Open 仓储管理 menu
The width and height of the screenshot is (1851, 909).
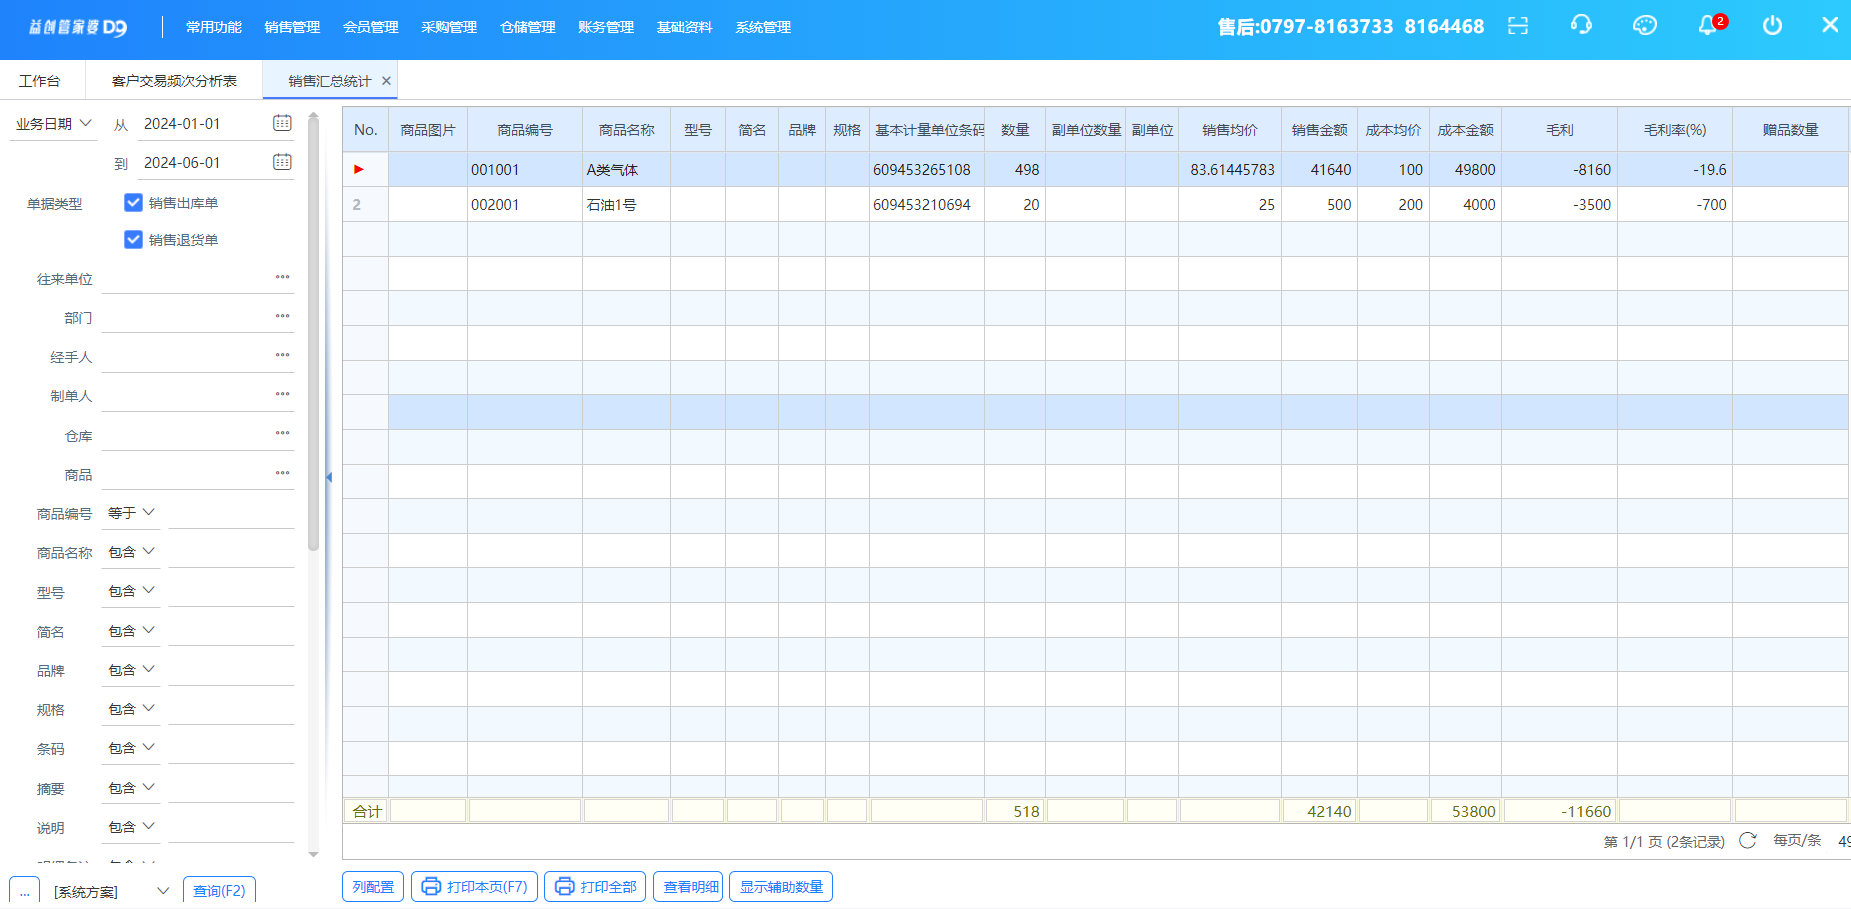(528, 27)
